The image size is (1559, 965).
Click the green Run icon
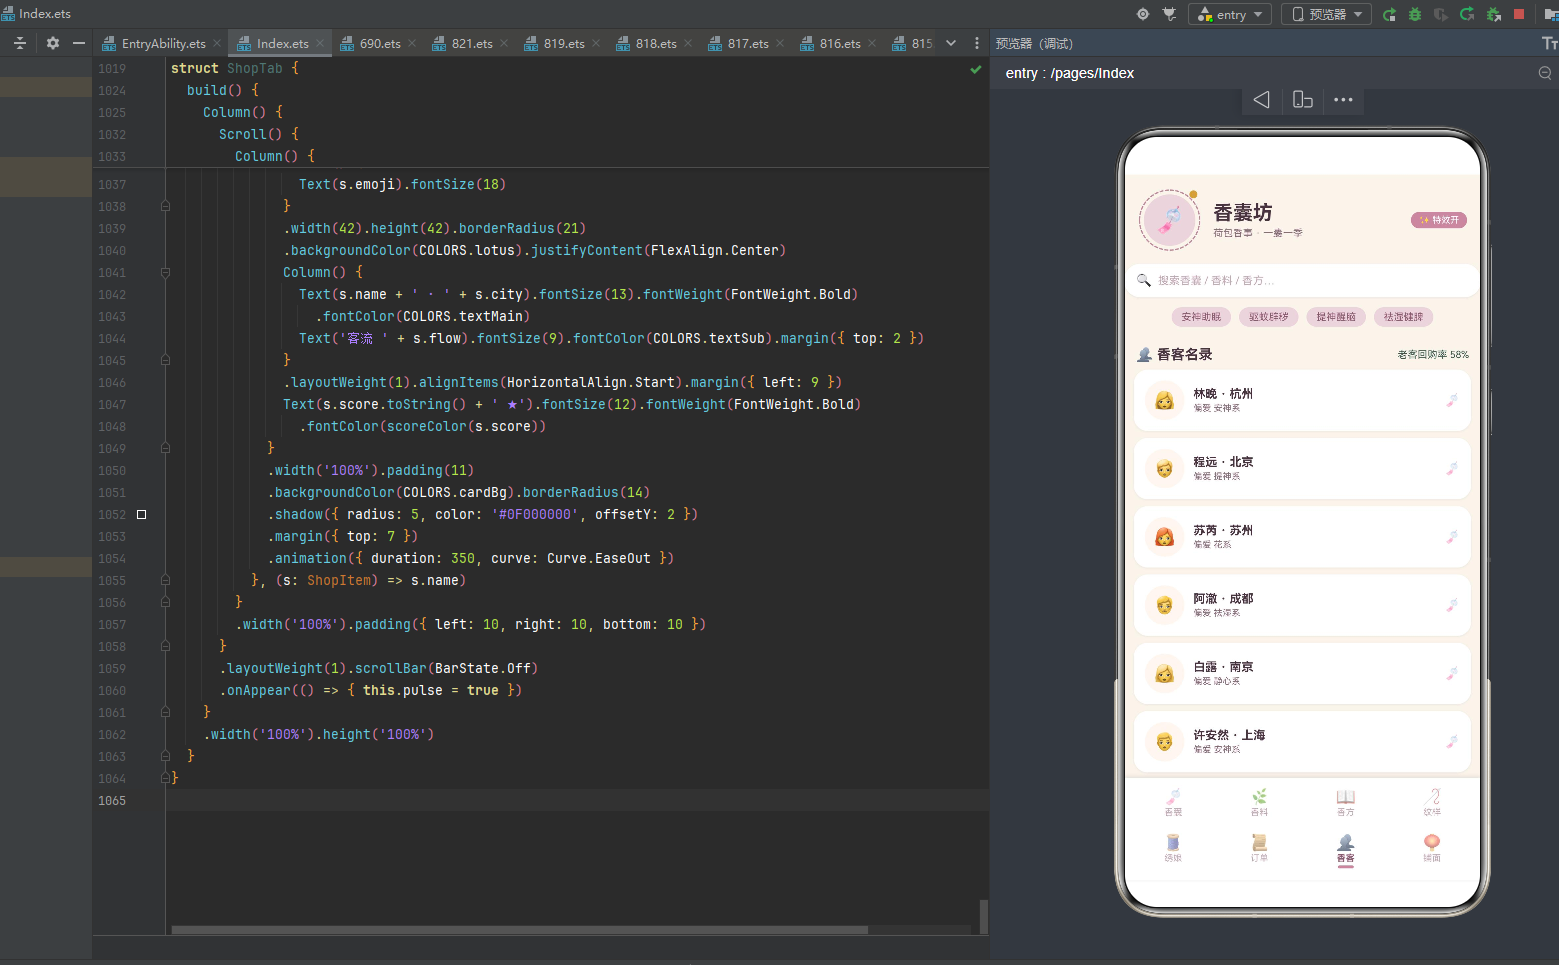click(1389, 14)
